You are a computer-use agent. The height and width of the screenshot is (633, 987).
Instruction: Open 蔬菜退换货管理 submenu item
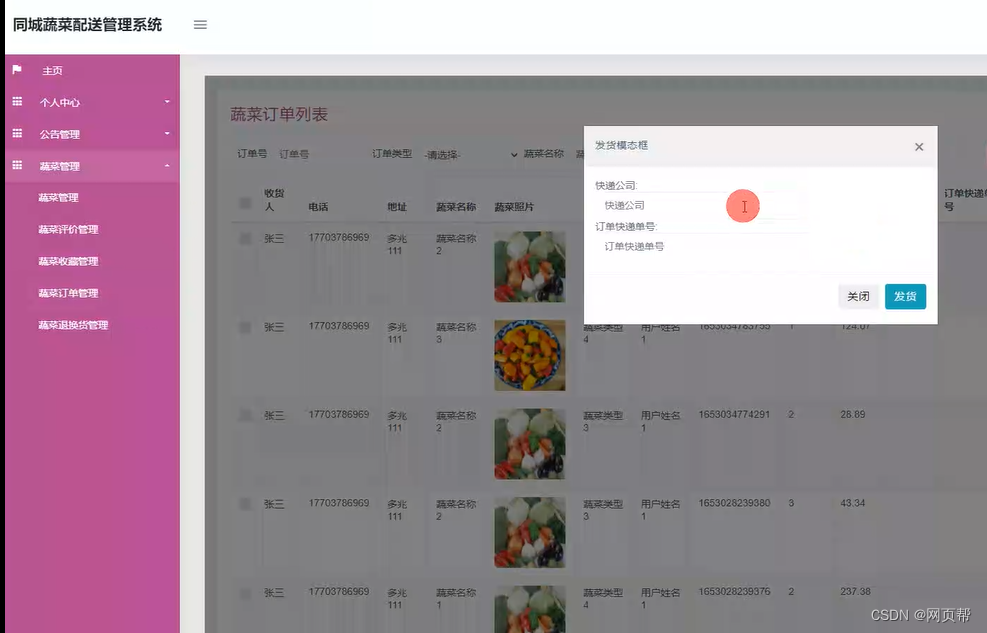(73, 325)
